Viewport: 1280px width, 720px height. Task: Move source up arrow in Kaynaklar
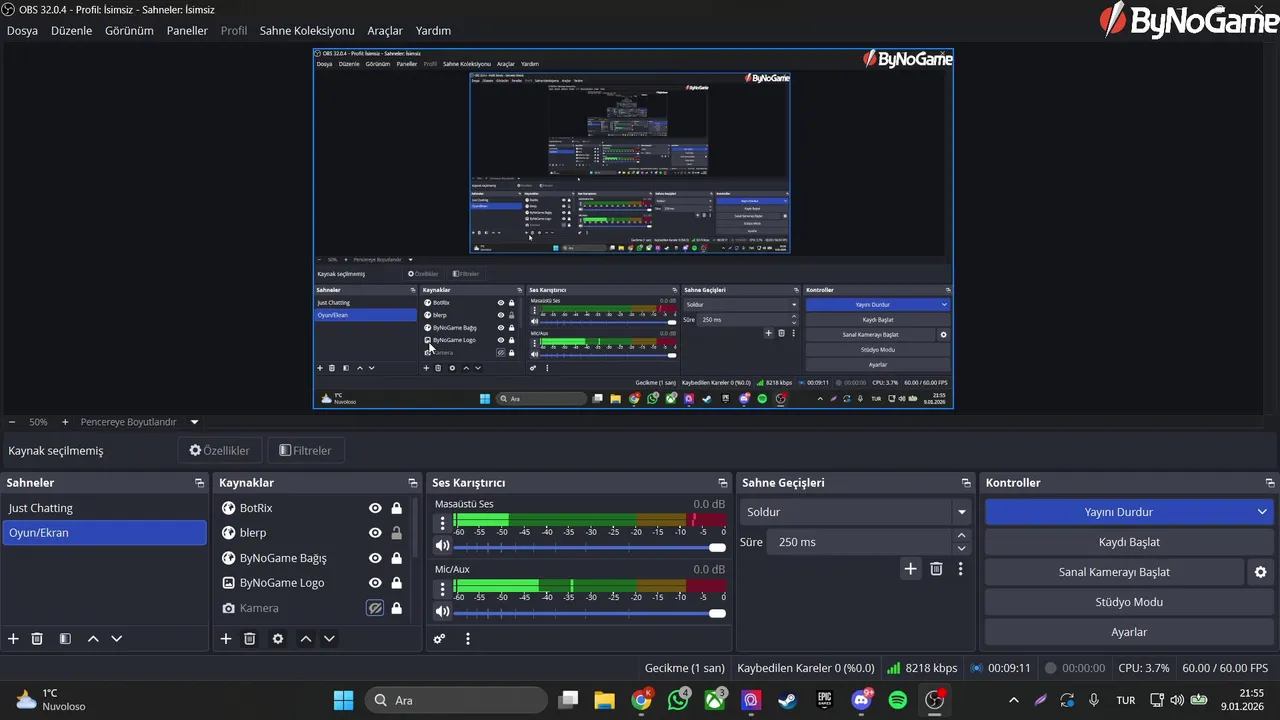(x=306, y=639)
